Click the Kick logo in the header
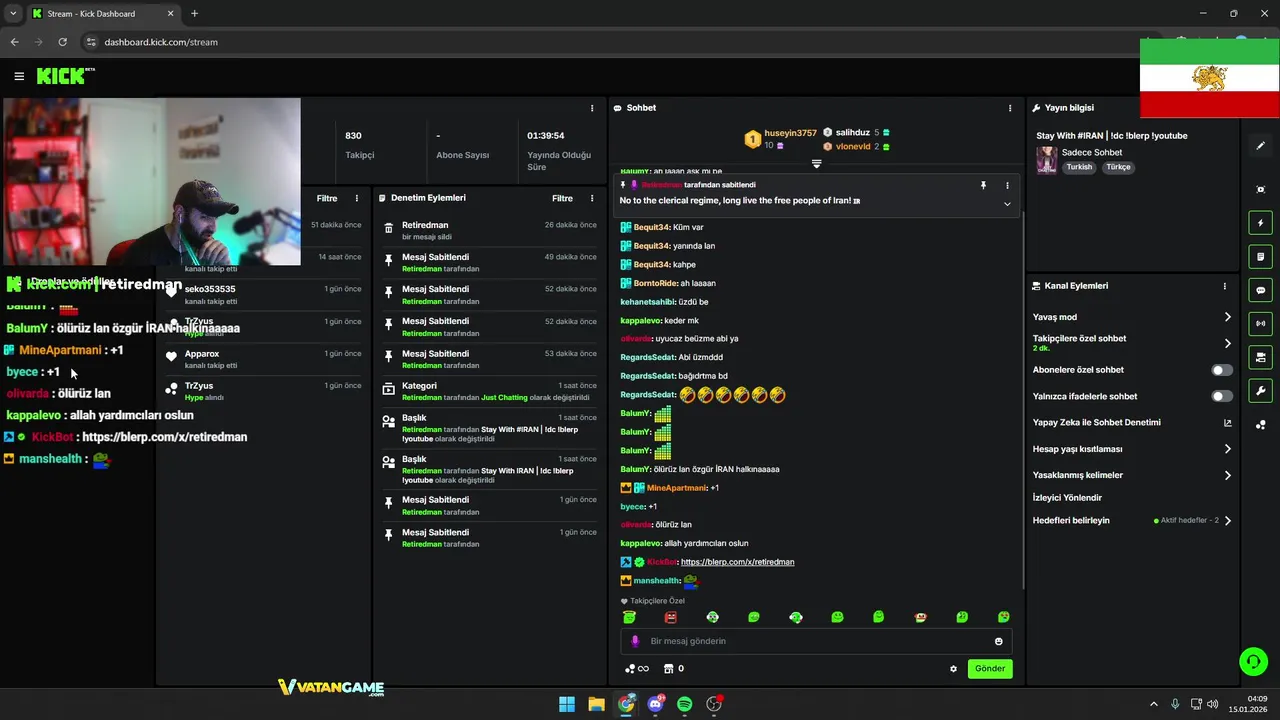Viewport: 1280px width, 720px height. (x=65, y=76)
